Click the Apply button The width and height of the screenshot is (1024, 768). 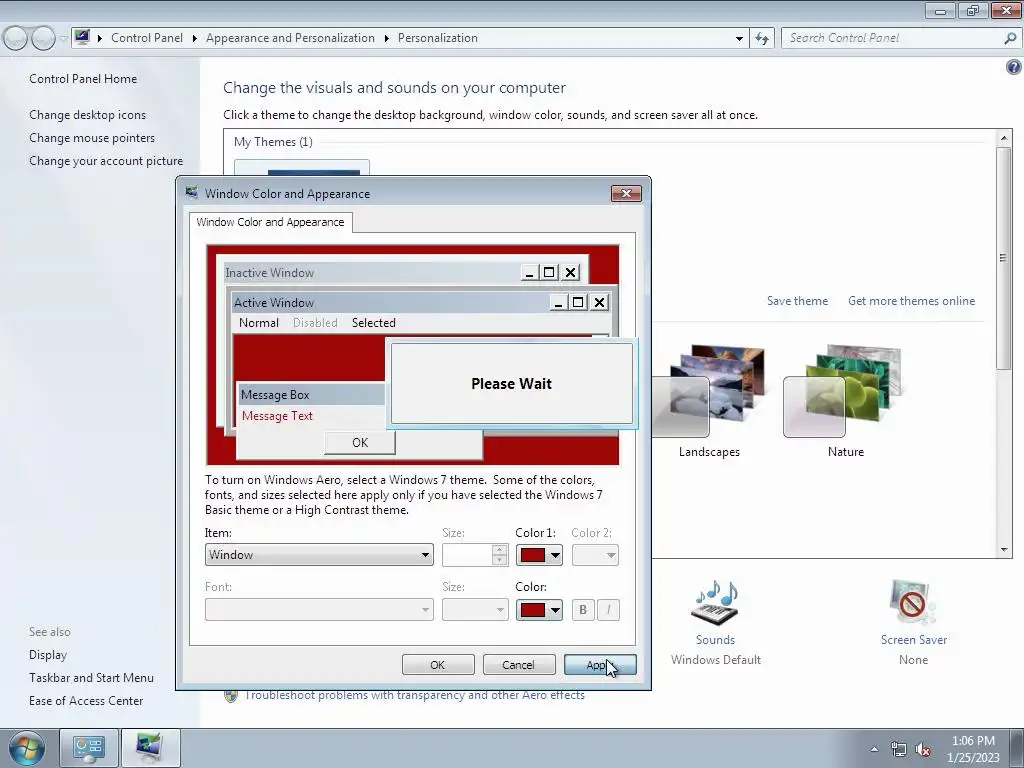[x=600, y=665]
